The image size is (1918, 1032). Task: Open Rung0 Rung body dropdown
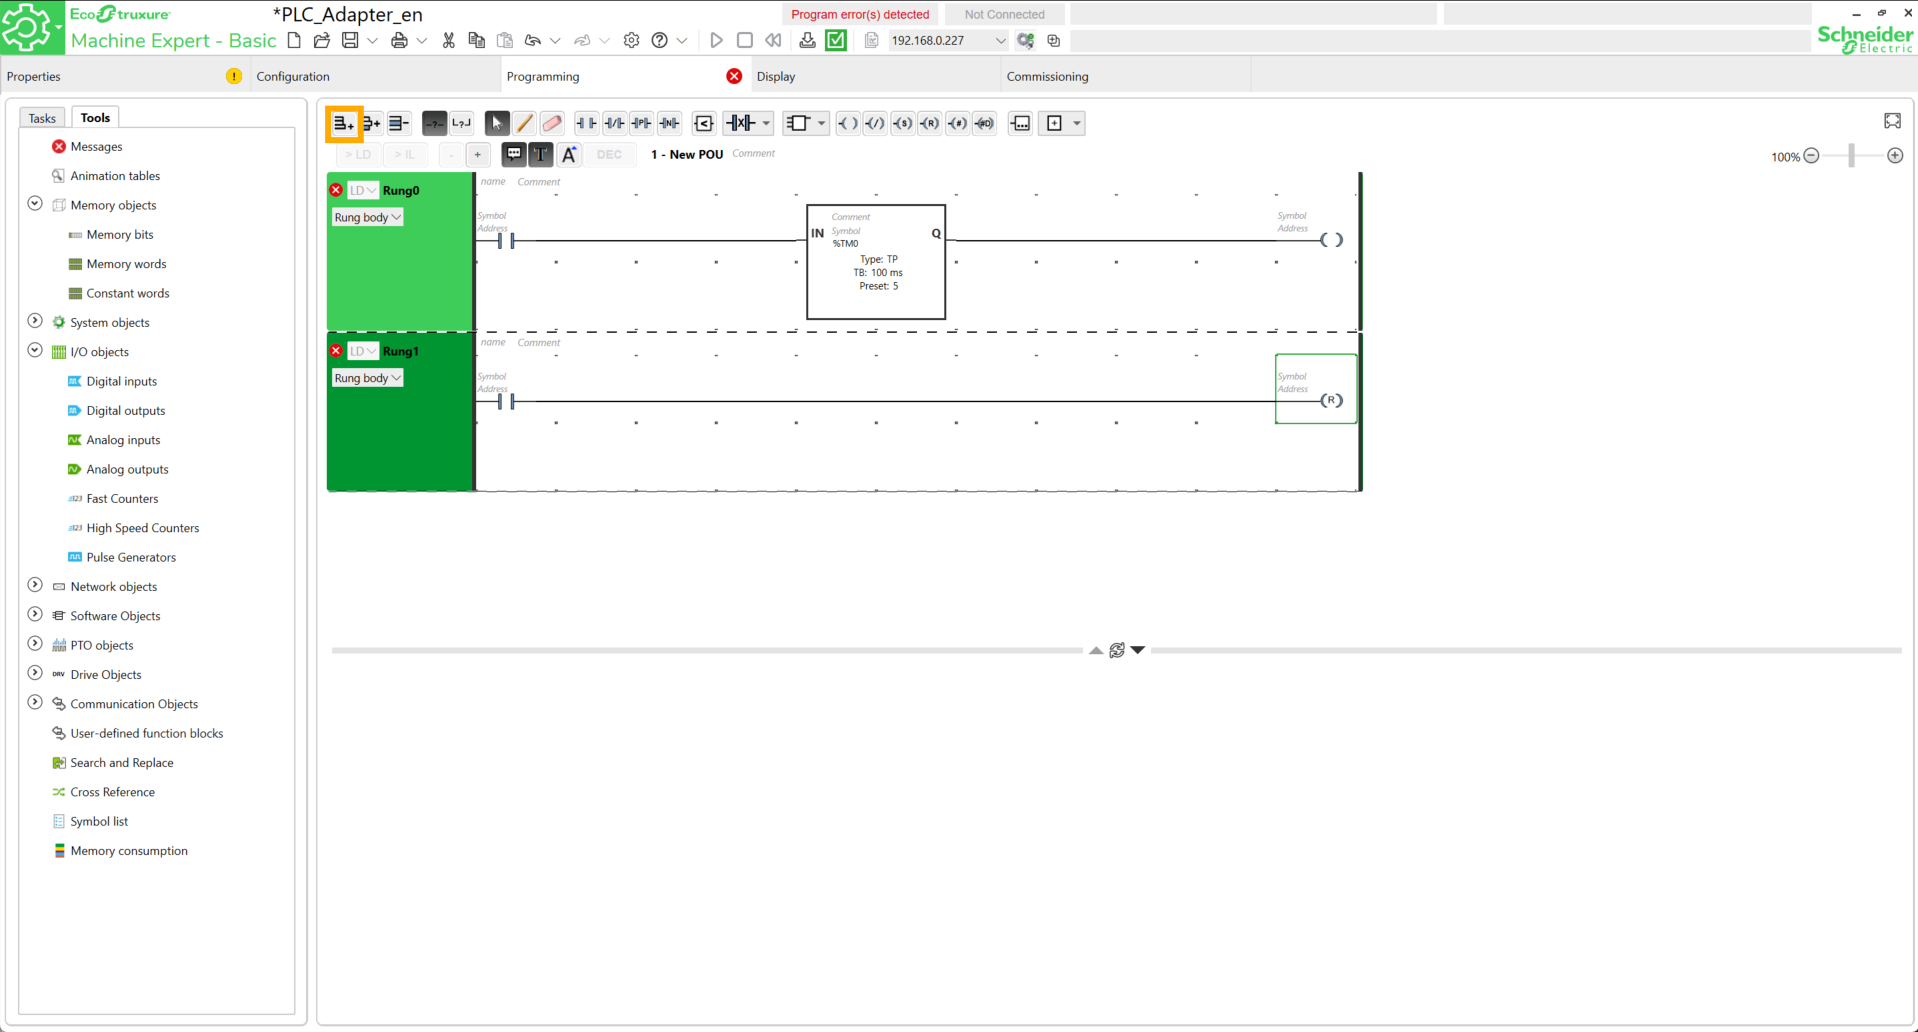[x=367, y=217]
